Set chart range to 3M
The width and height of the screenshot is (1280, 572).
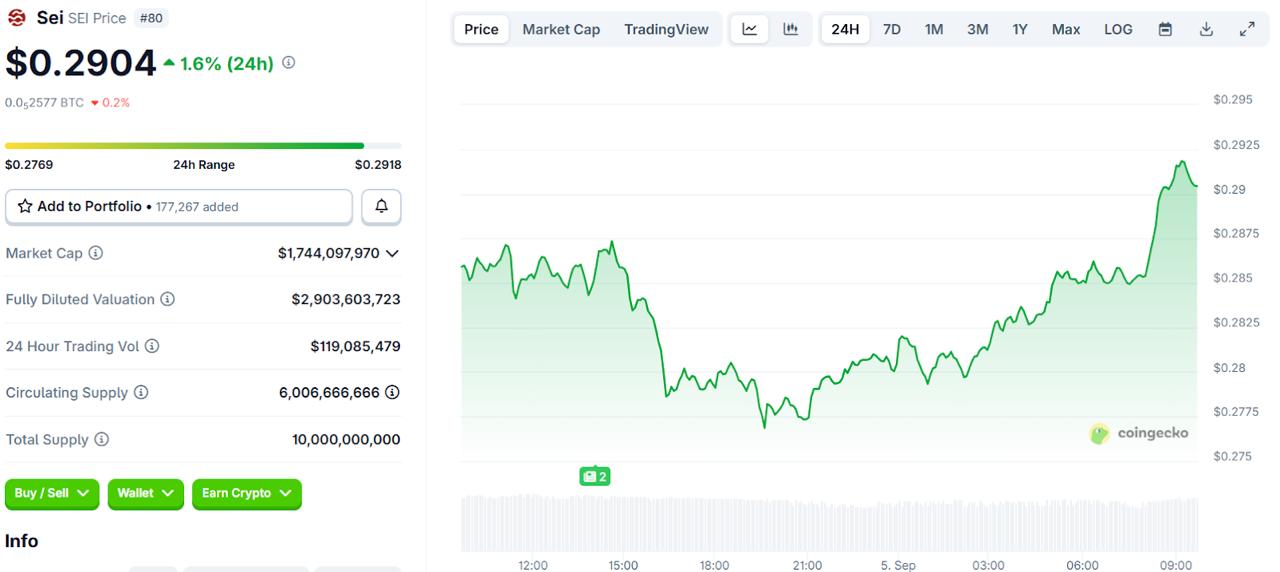pyautogui.click(x=978, y=29)
